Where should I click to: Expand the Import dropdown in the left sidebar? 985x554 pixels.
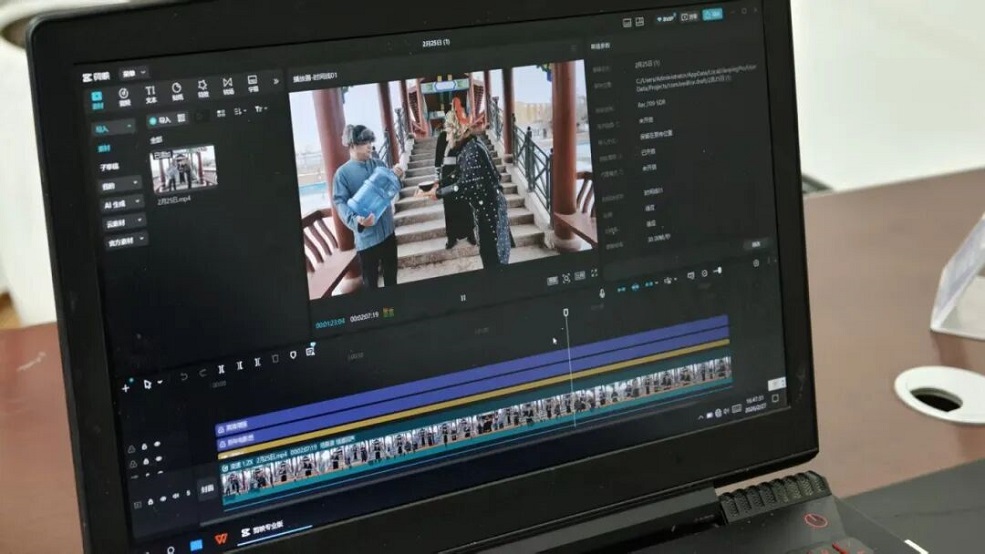coord(113,128)
